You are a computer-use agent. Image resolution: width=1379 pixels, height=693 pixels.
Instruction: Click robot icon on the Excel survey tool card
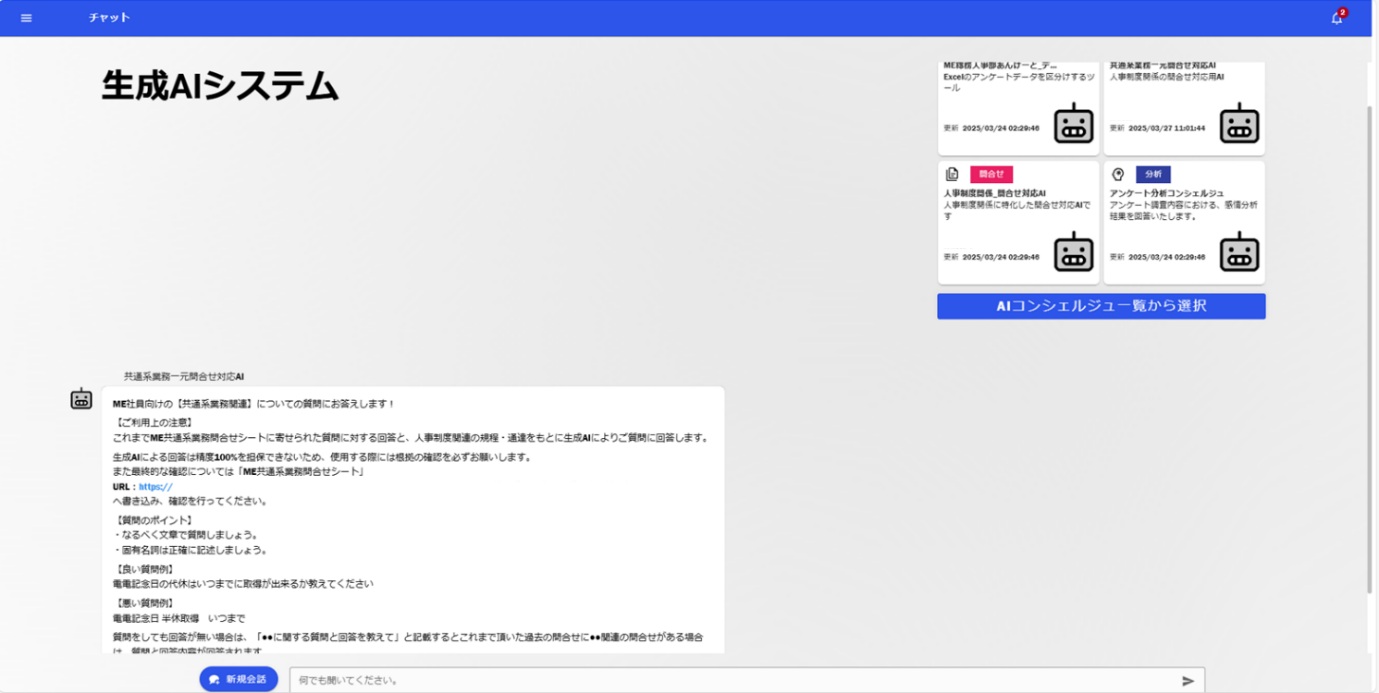(x=1074, y=123)
